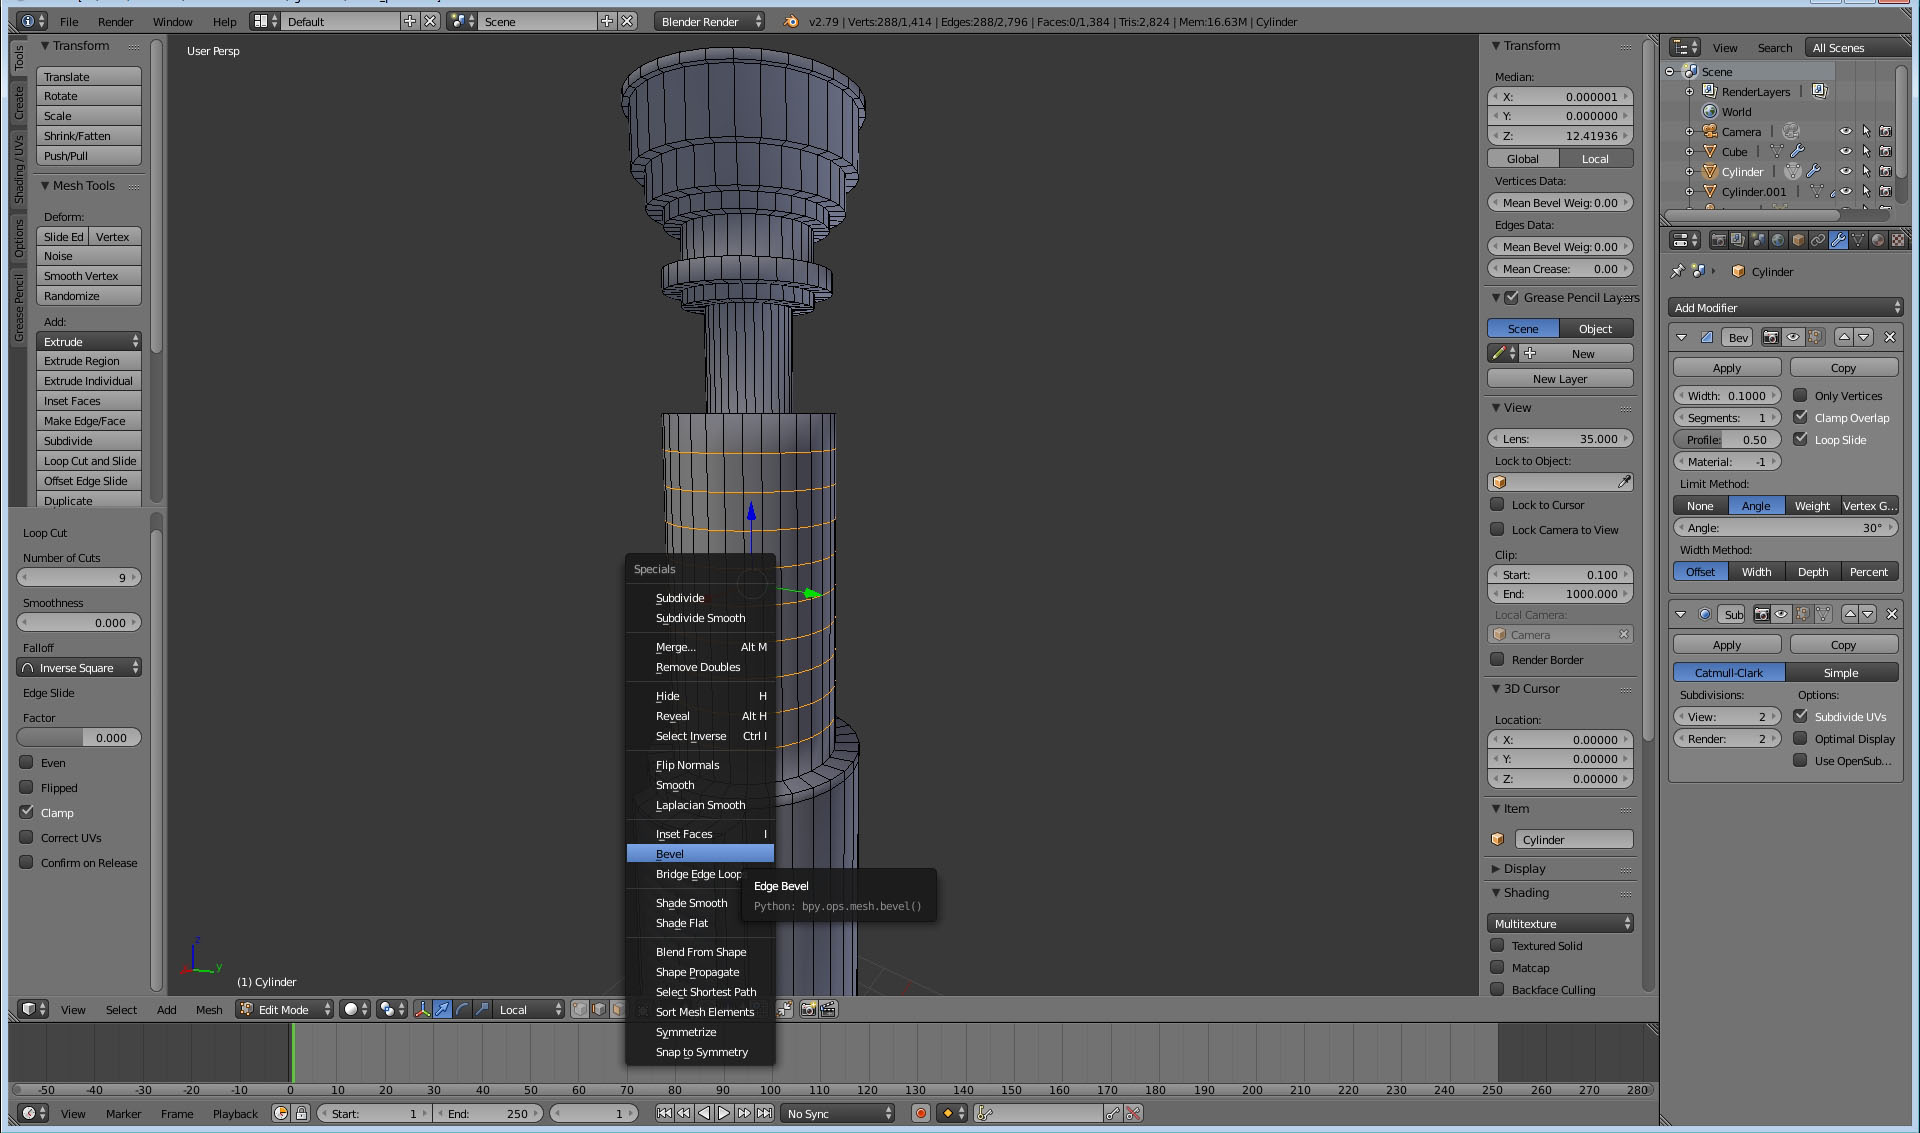Disable Clamp Overlap checkbox
The image size is (1920, 1133).
pyautogui.click(x=1800, y=417)
